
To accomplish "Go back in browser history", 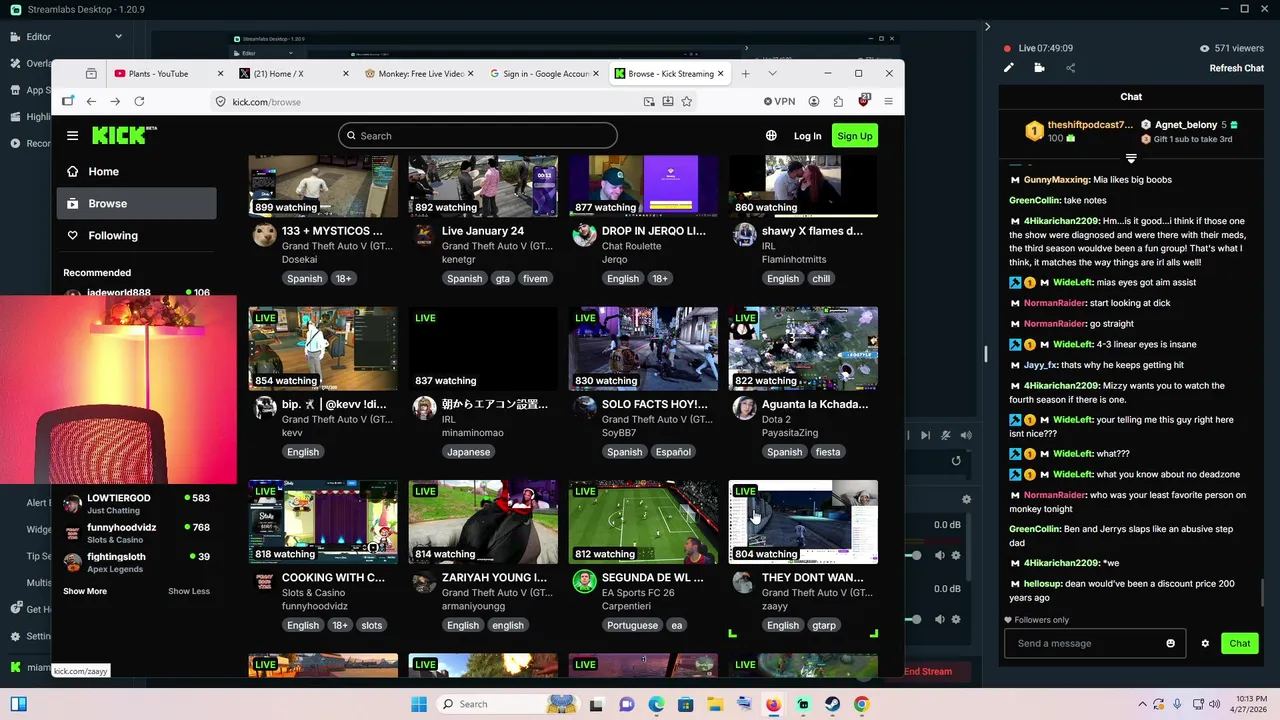I will pos(91,101).
